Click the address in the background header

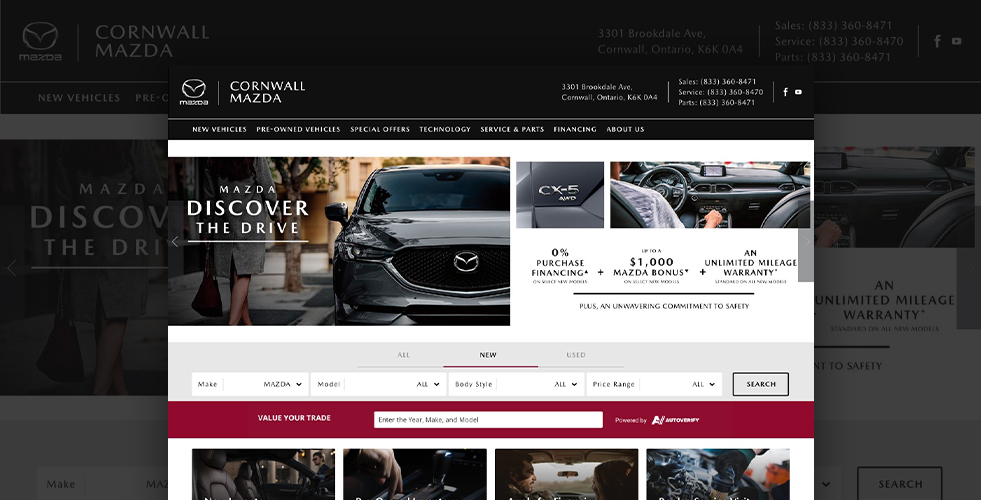coord(670,41)
